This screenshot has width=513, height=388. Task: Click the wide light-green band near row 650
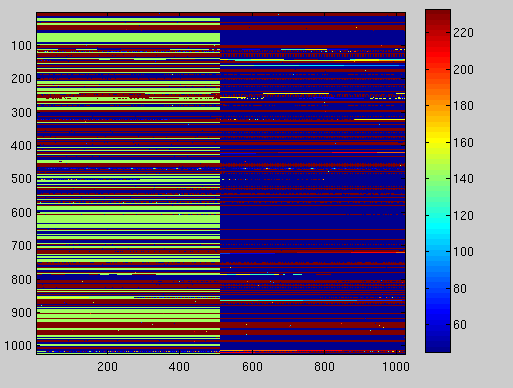128,219
